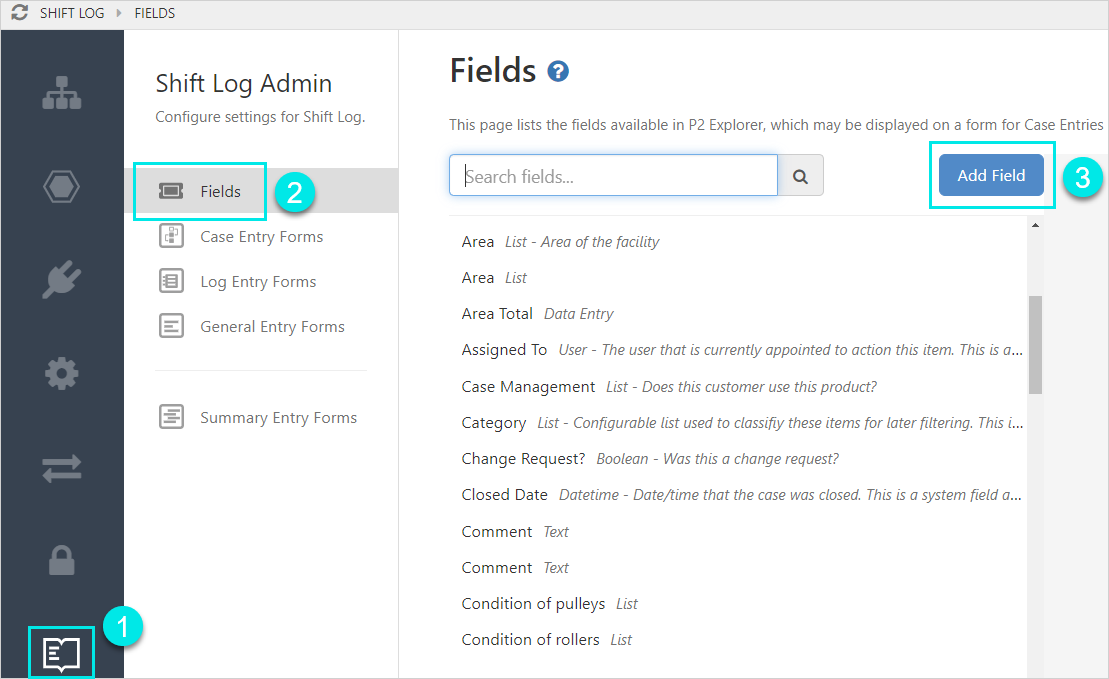
Task: Click the refresh icon beside Shift Log
Action: click(x=19, y=14)
